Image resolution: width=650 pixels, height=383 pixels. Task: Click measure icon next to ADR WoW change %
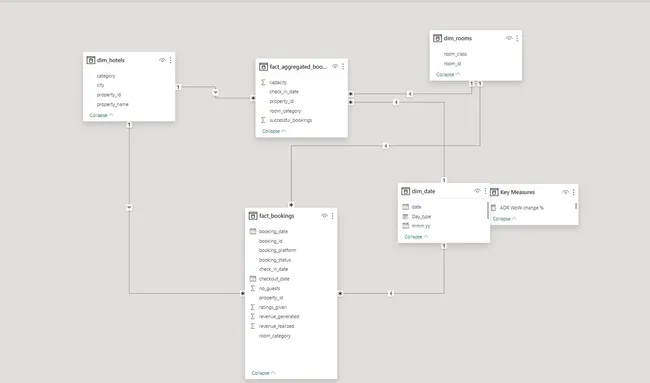[493, 208]
